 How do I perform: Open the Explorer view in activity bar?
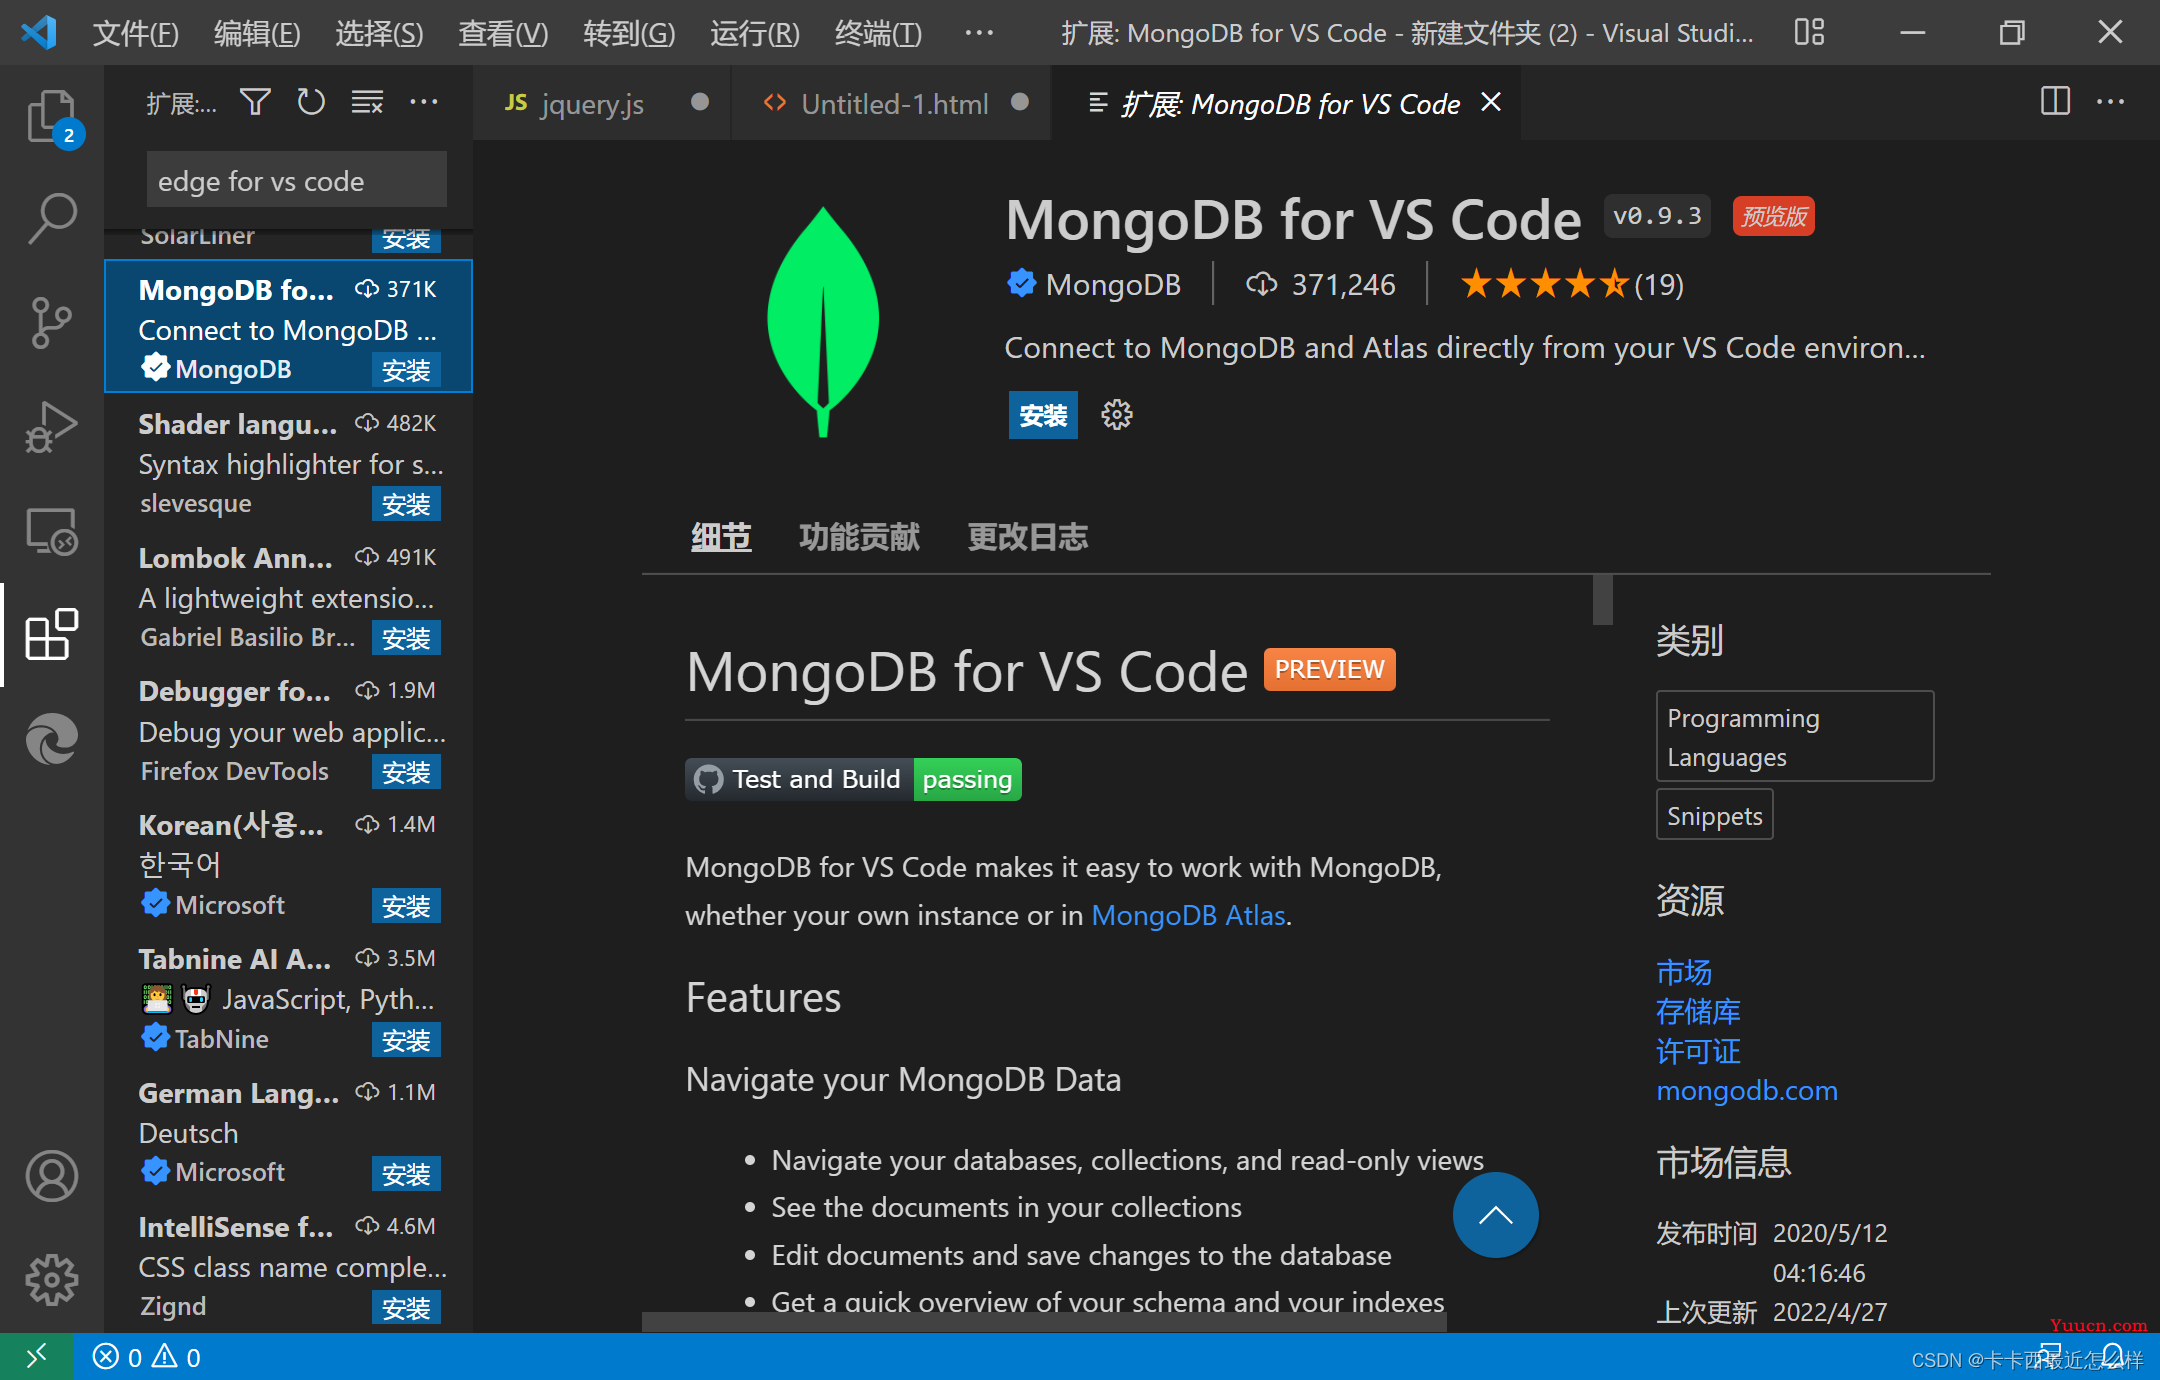(x=52, y=118)
